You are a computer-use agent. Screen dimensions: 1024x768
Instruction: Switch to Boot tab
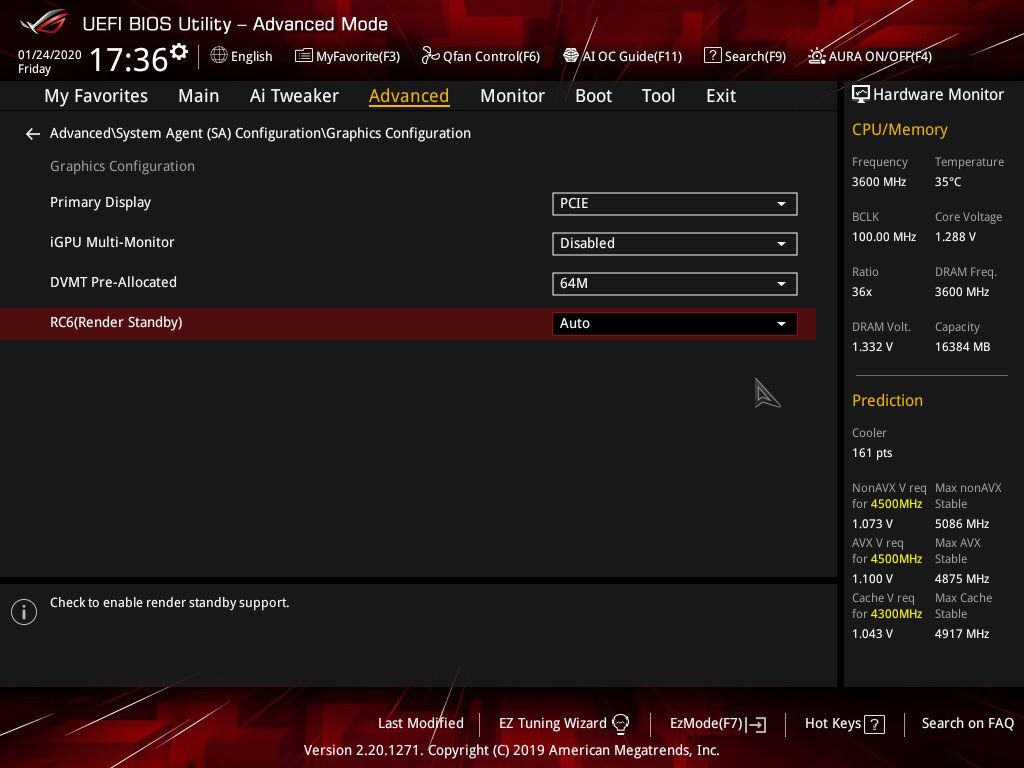coord(593,96)
